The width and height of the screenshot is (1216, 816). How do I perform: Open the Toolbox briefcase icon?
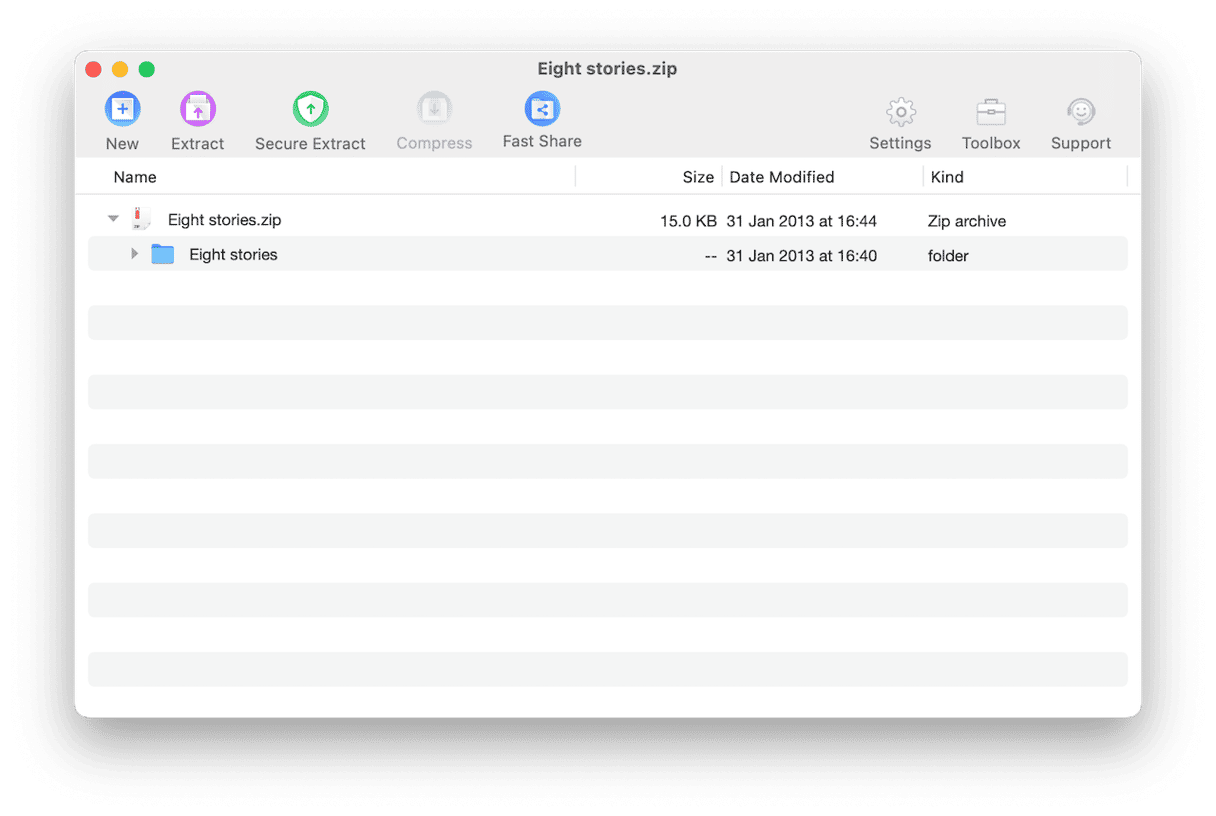pyautogui.click(x=991, y=112)
